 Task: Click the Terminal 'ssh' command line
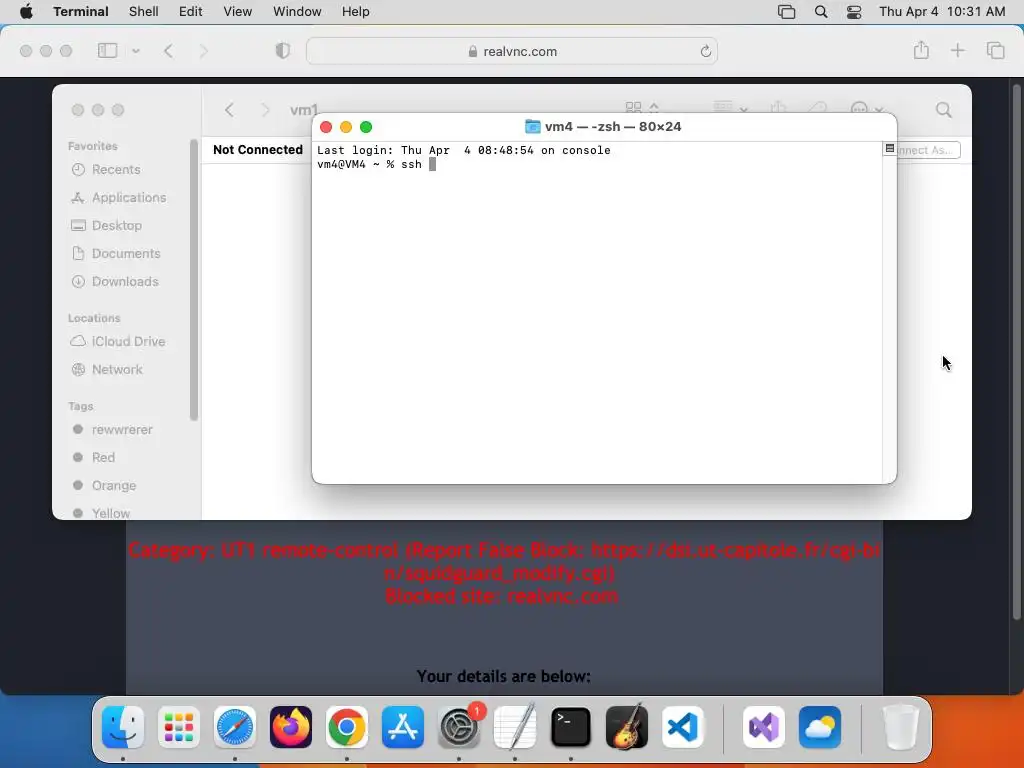pos(376,165)
